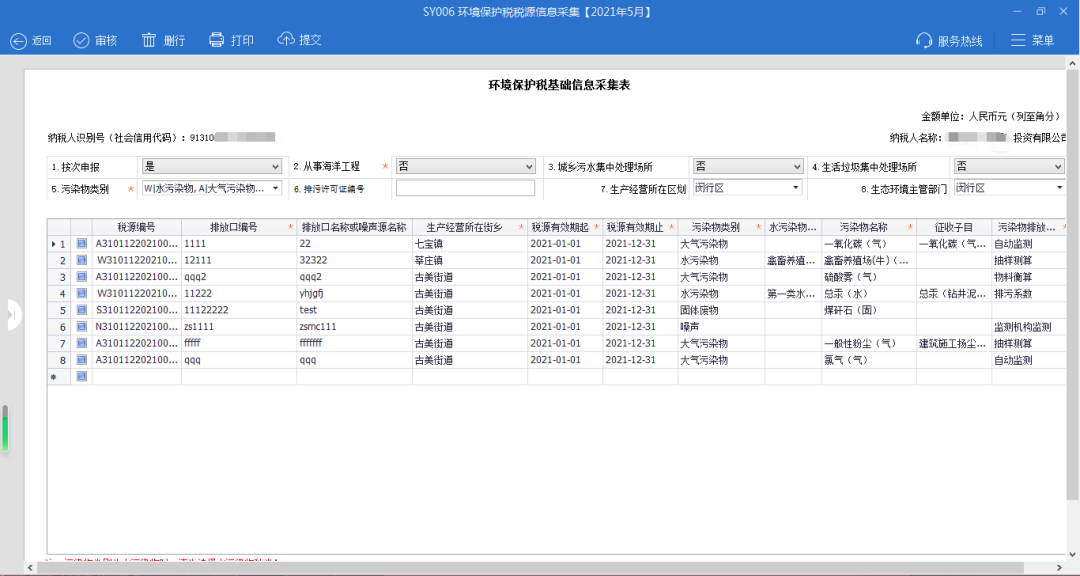Click cell 32322 in row 2
This screenshot has width=1080, height=576.
pyautogui.click(x=354, y=260)
